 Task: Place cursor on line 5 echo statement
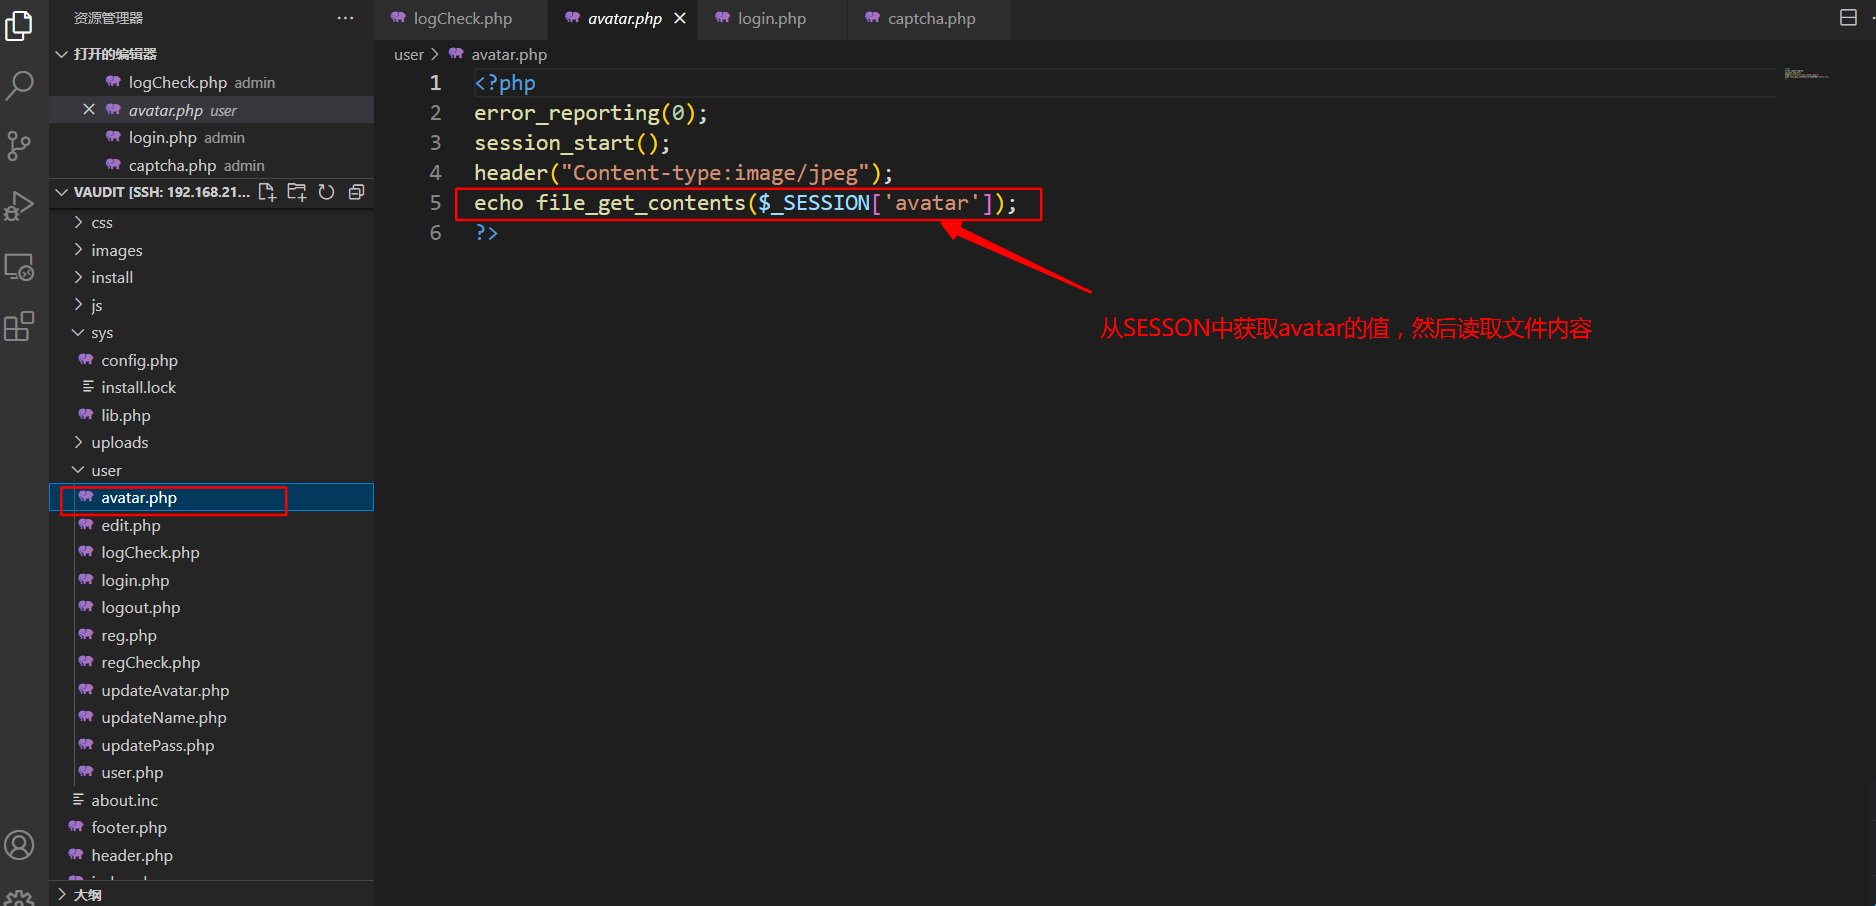point(745,203)
